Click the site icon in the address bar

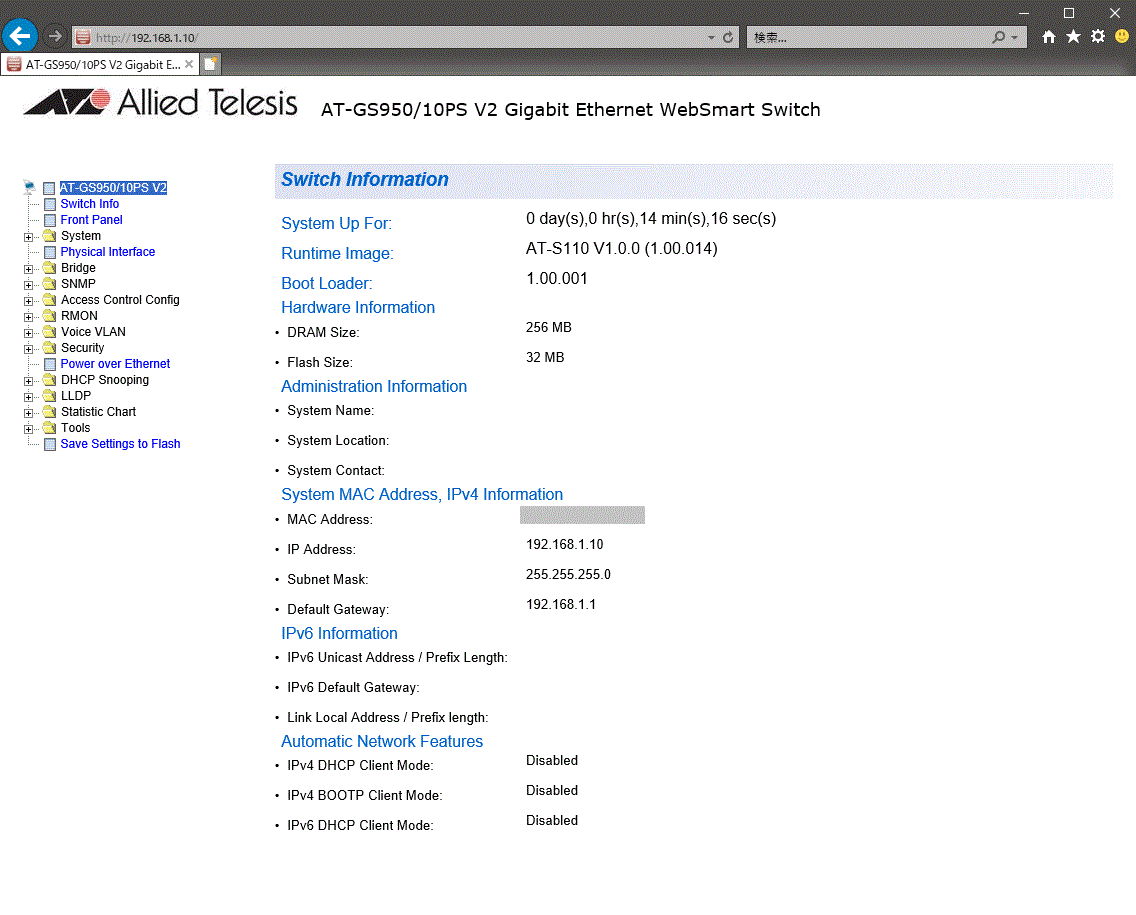[x=83, y=37]
